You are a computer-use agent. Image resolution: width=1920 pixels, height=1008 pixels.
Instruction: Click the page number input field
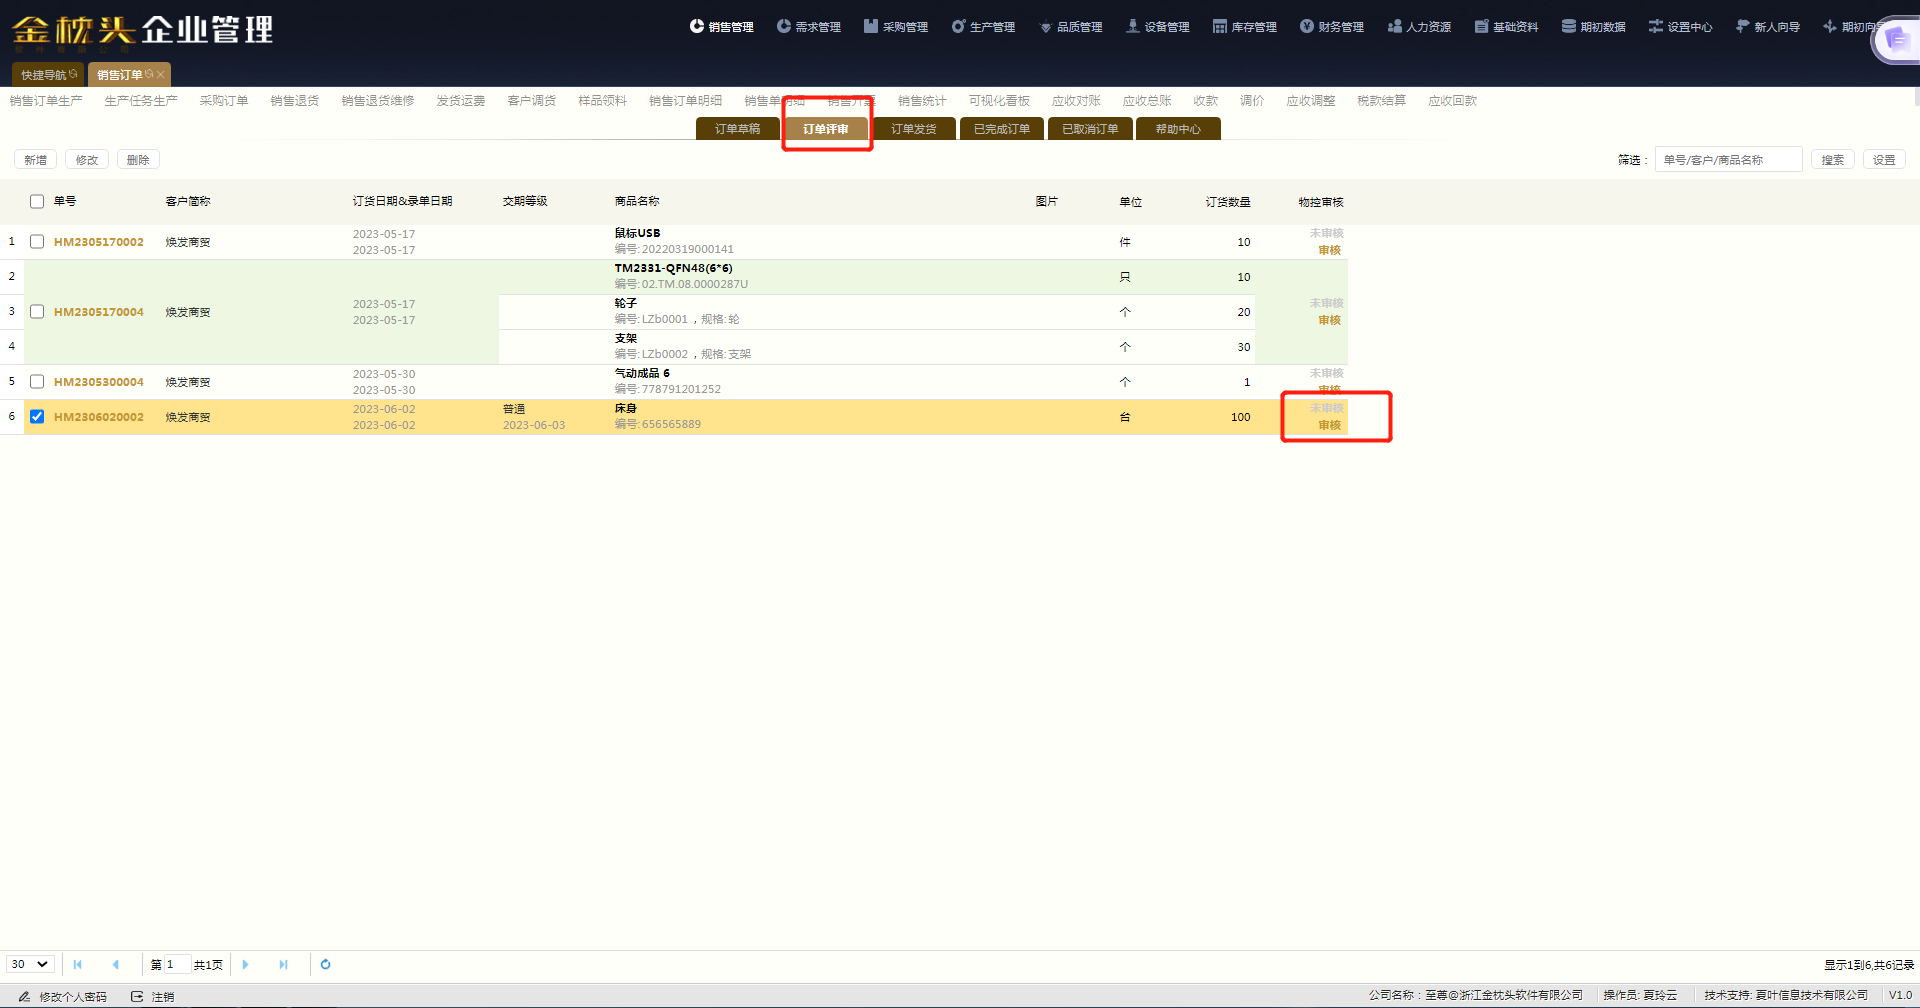(x=176, y=964)
